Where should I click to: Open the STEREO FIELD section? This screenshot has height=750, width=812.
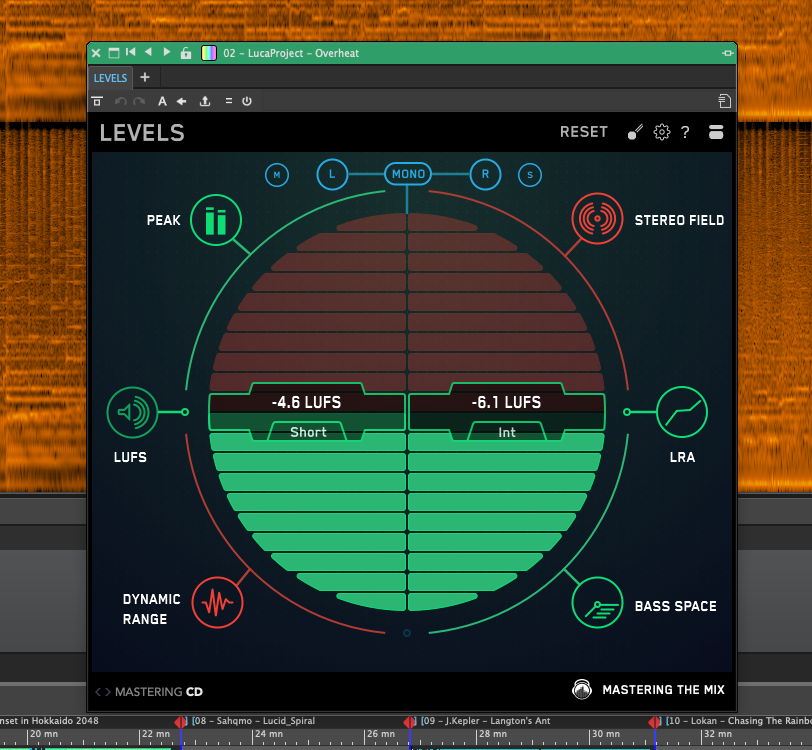click(597, 219)
